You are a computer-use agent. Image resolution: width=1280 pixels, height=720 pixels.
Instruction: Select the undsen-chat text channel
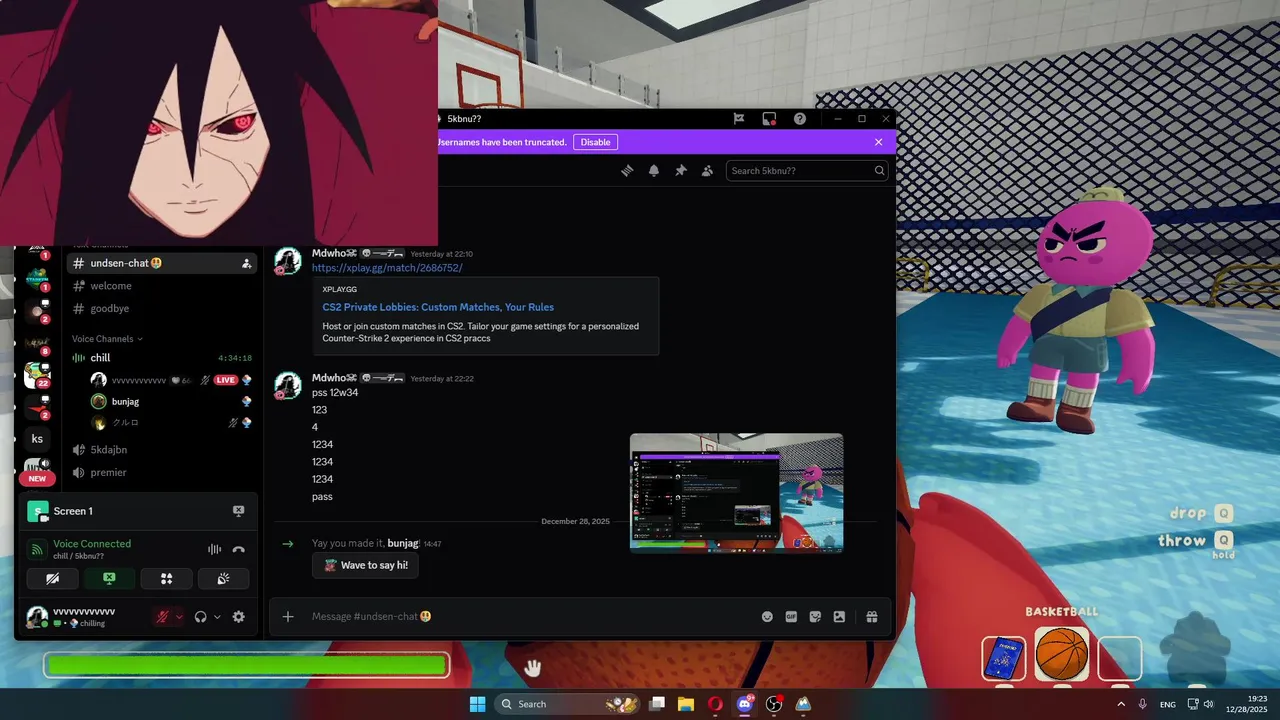pyautogui.click(x=162, y=263)
